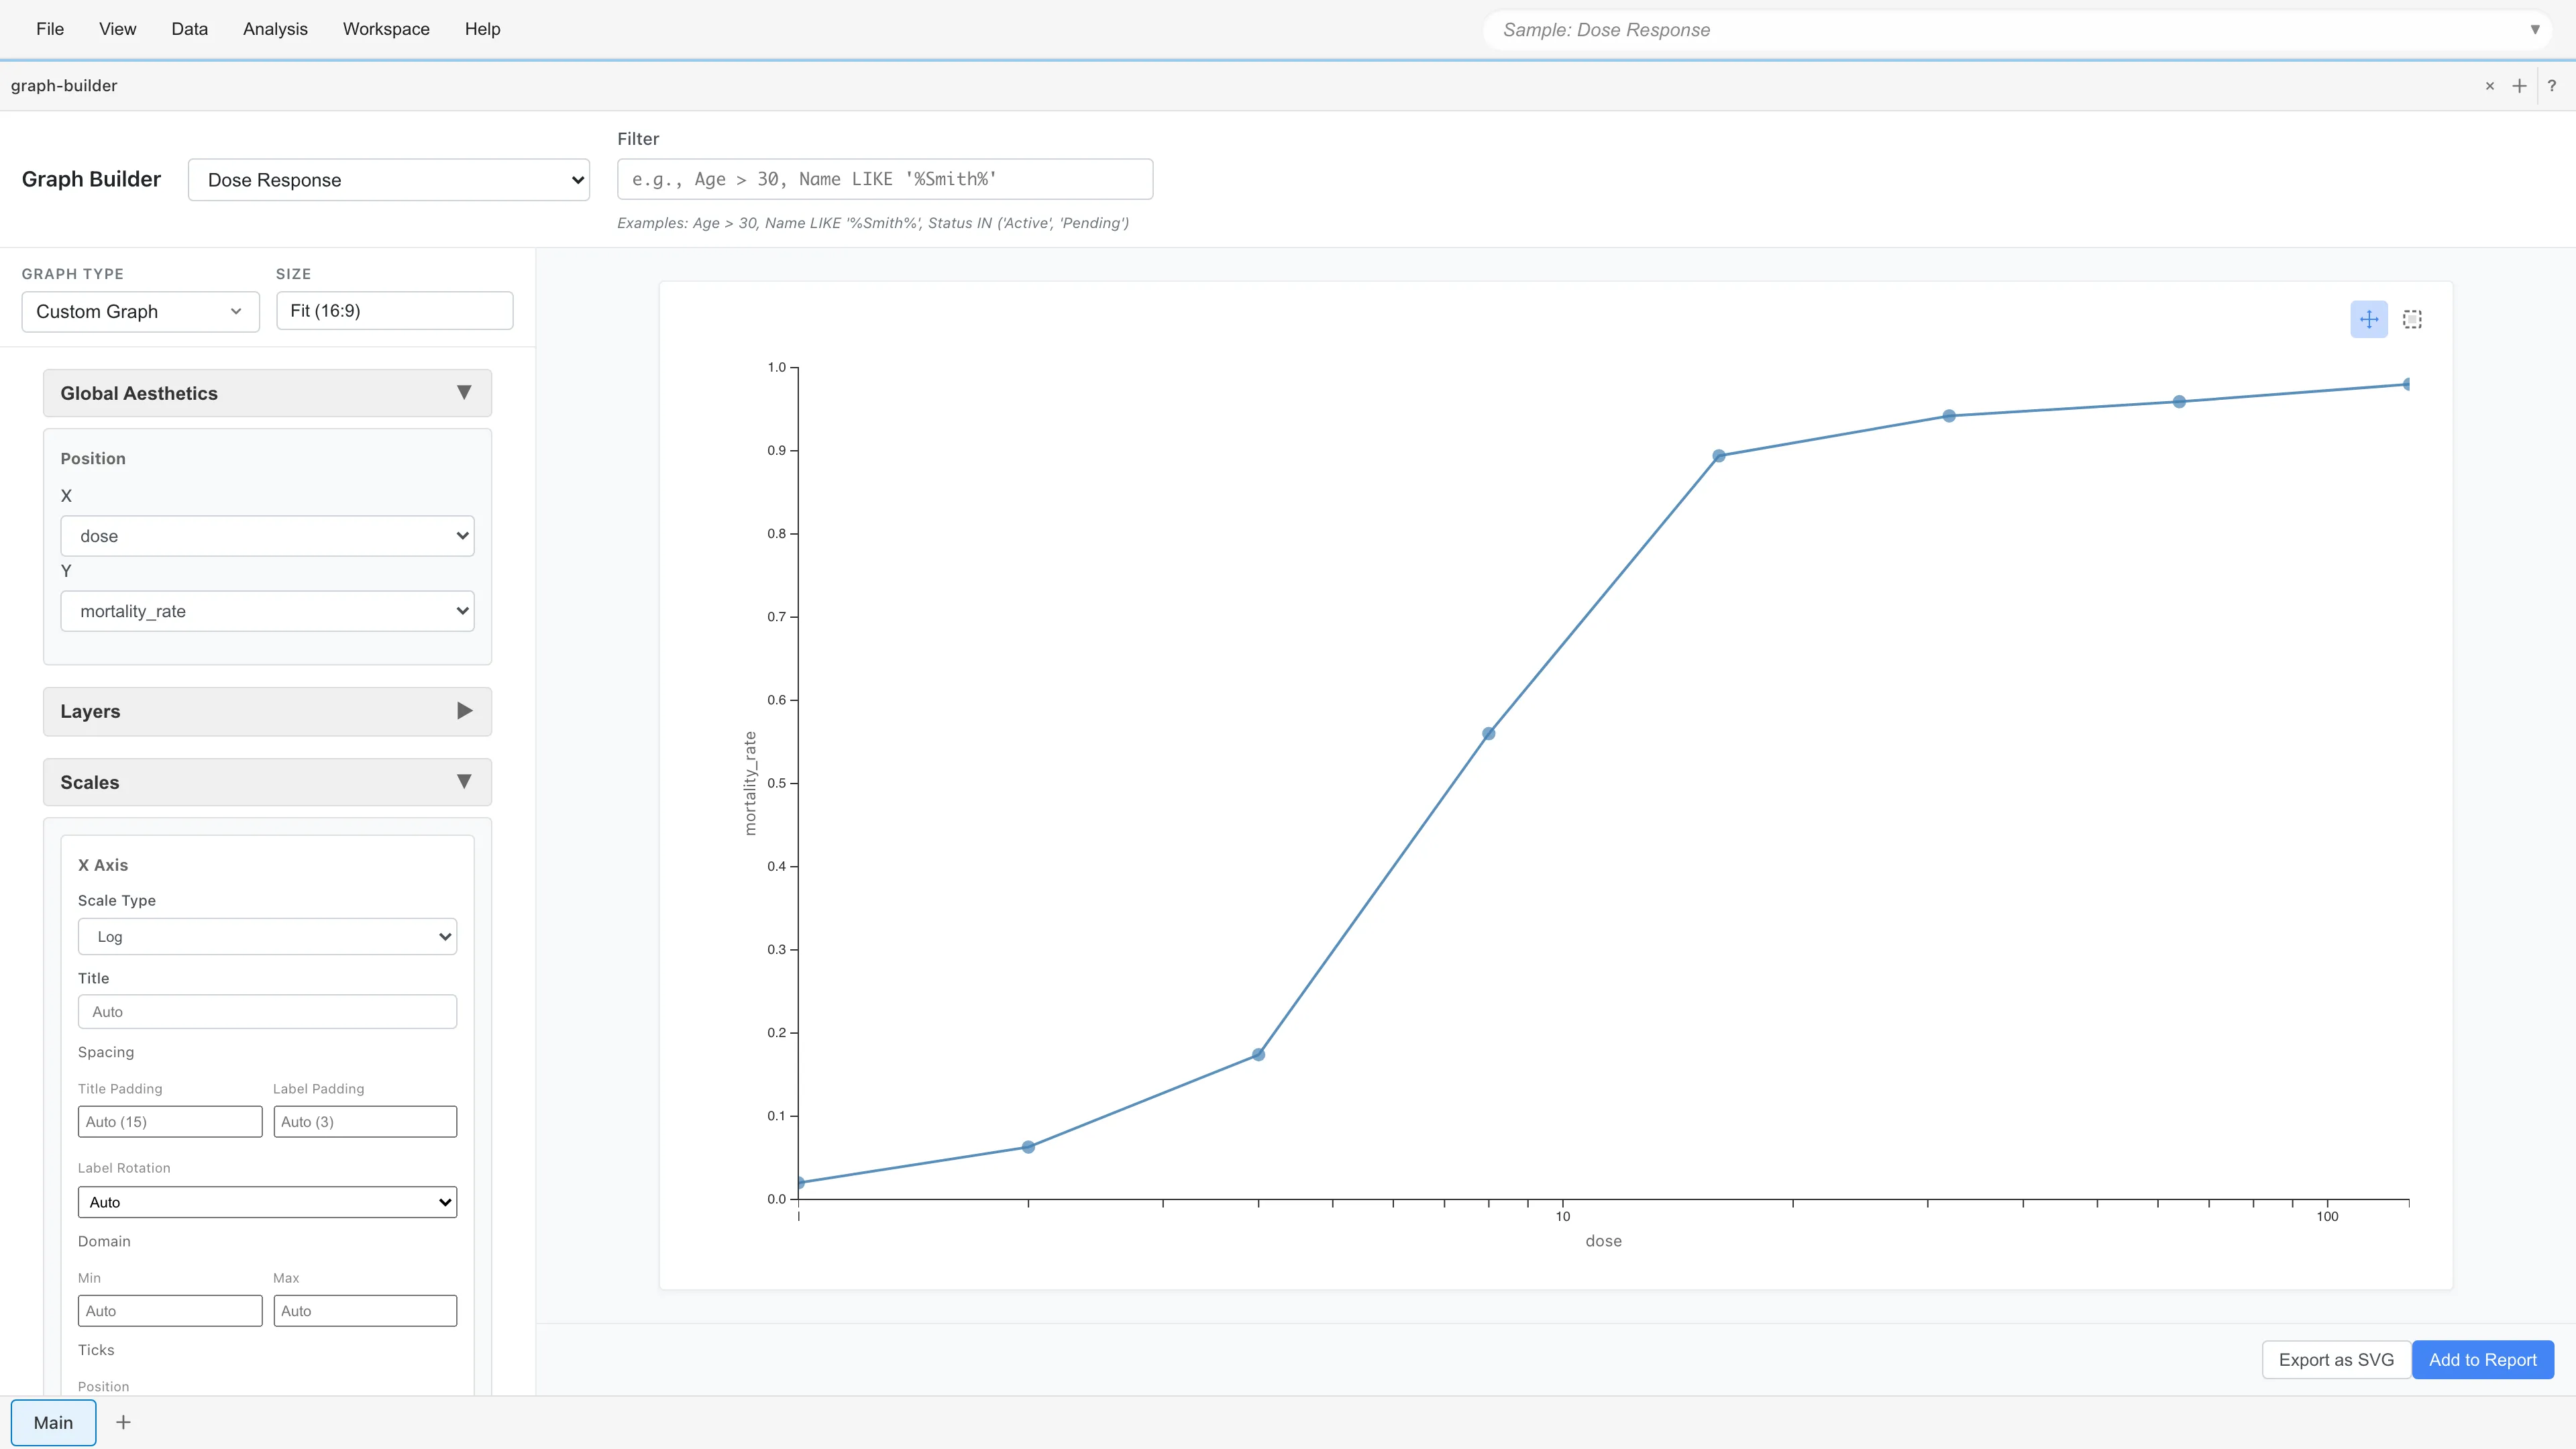Open the X position dose dropdown

266,536
